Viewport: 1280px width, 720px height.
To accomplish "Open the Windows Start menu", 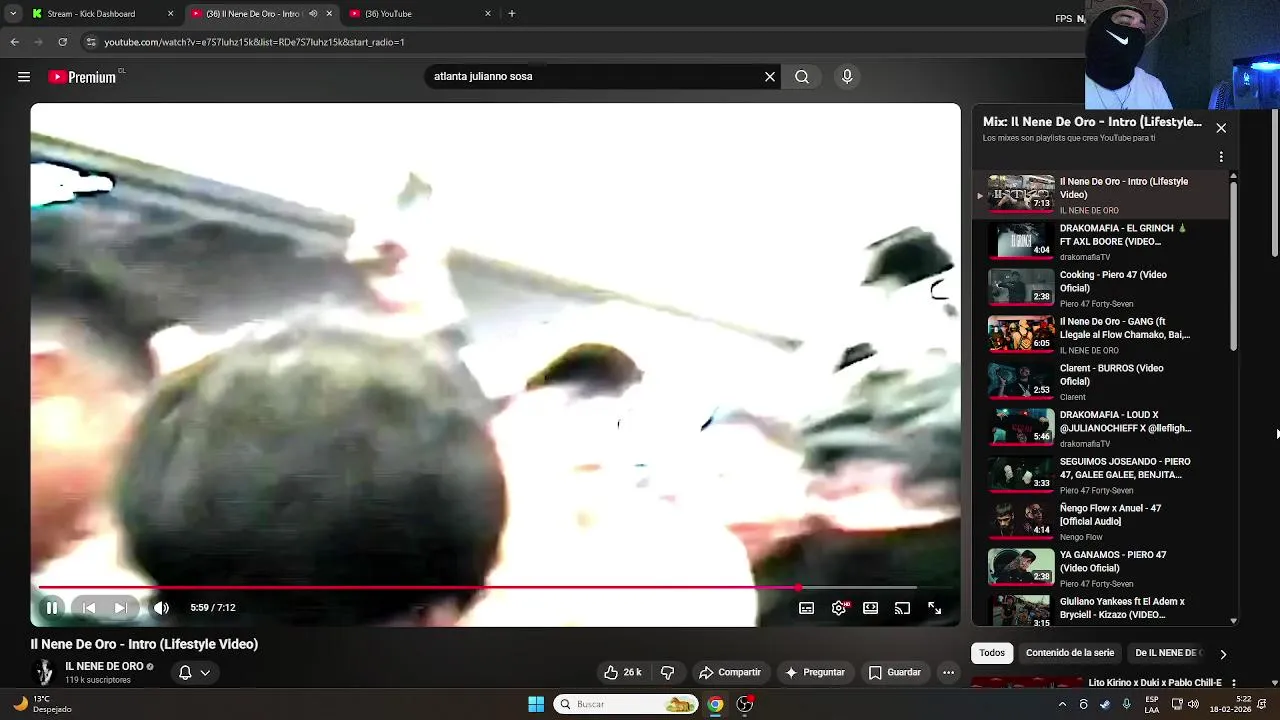I will pos(536,704).
